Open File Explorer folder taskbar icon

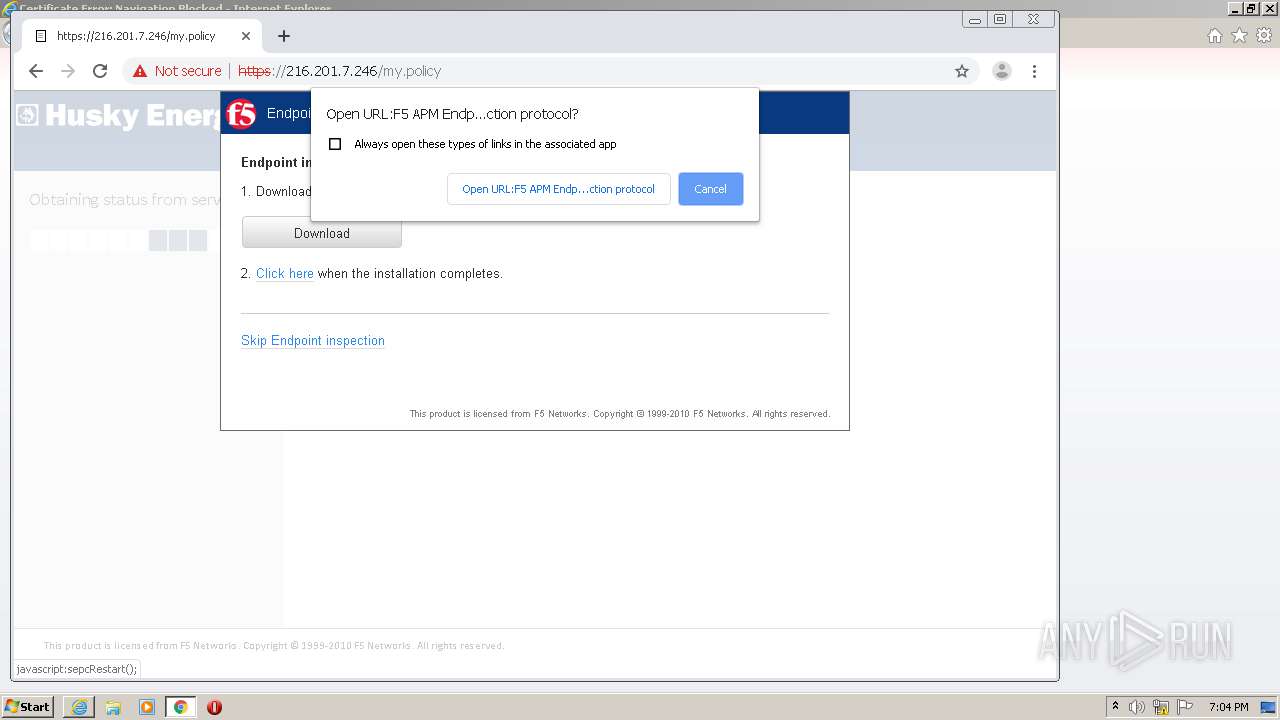click(113, 707)
